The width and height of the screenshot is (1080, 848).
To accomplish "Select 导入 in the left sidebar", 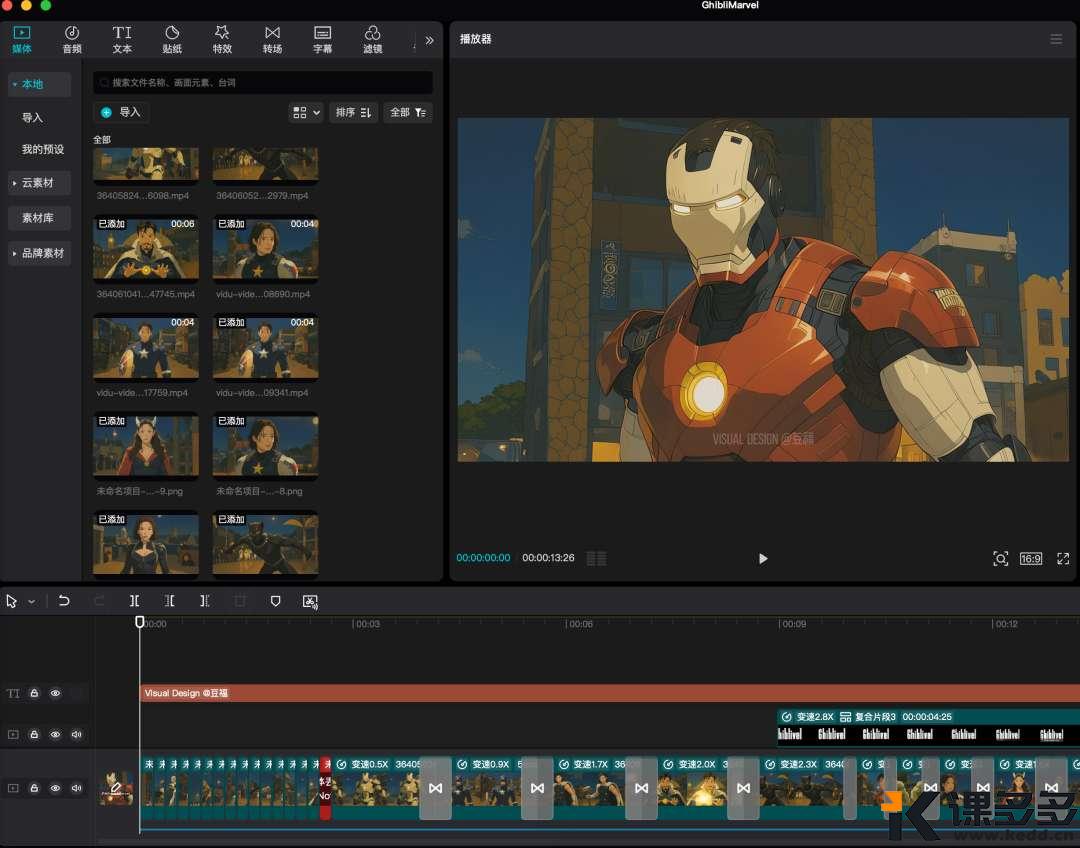I will click(32, 118).
